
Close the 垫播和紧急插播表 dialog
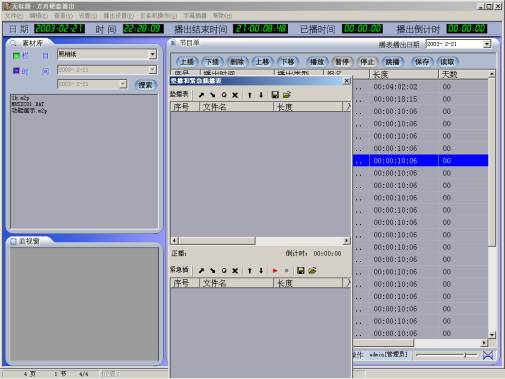pyautogui.click(x=347, y=81)
